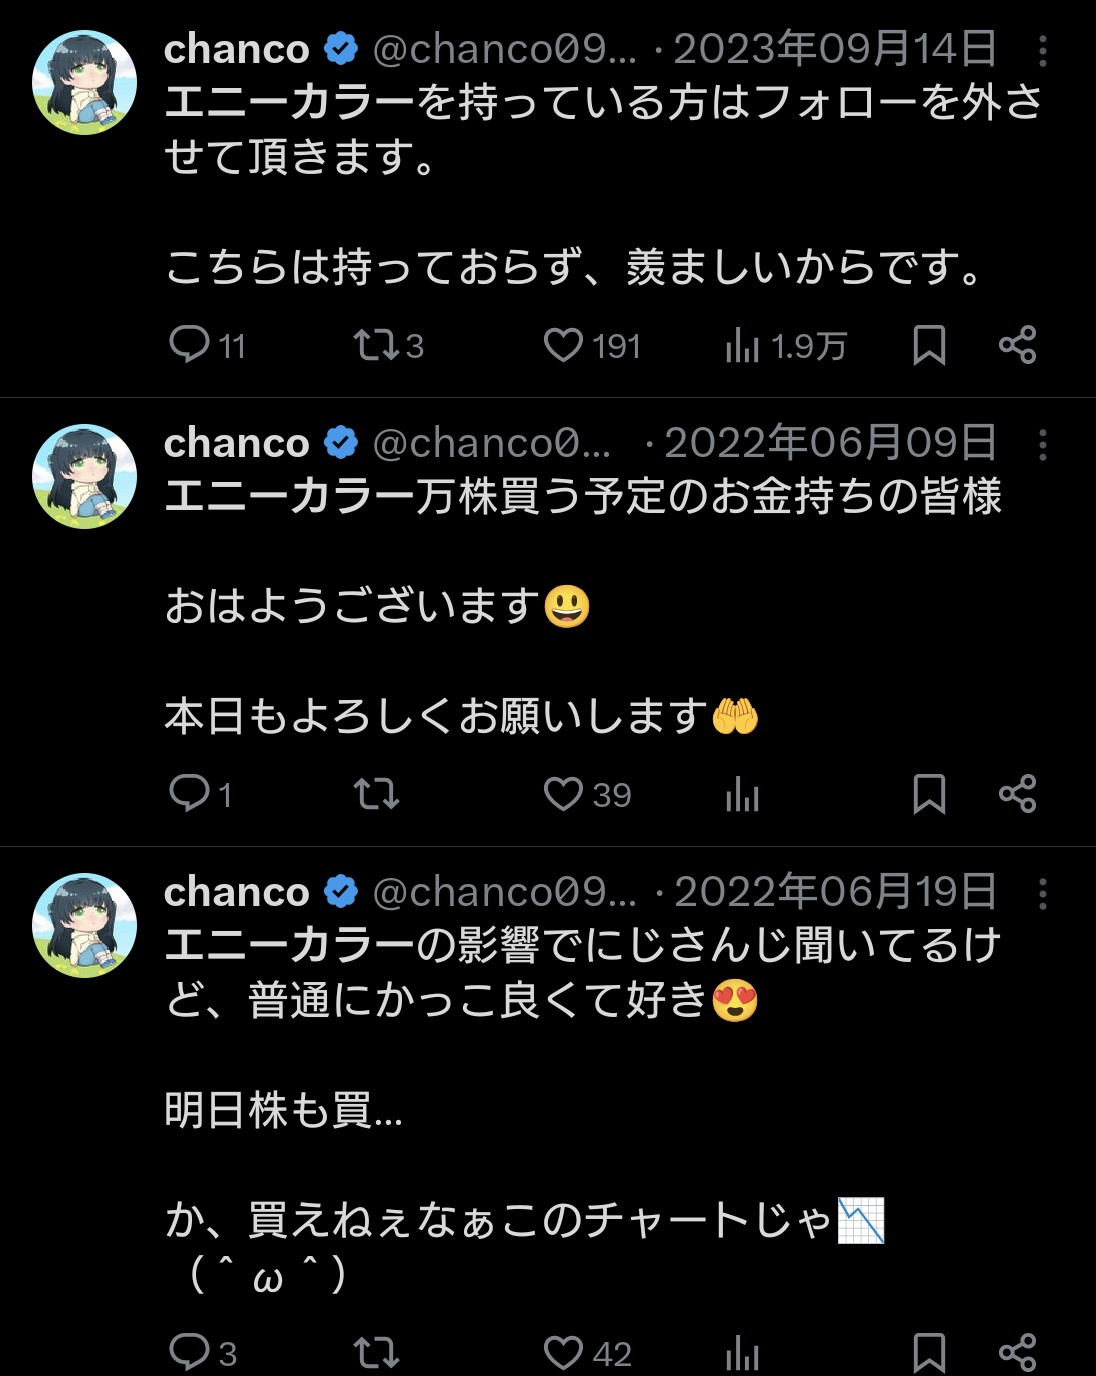Reply to the 2023年09月14日 tweet
The width and height of the screenshot is (1096, 1376).
[189, 345]
